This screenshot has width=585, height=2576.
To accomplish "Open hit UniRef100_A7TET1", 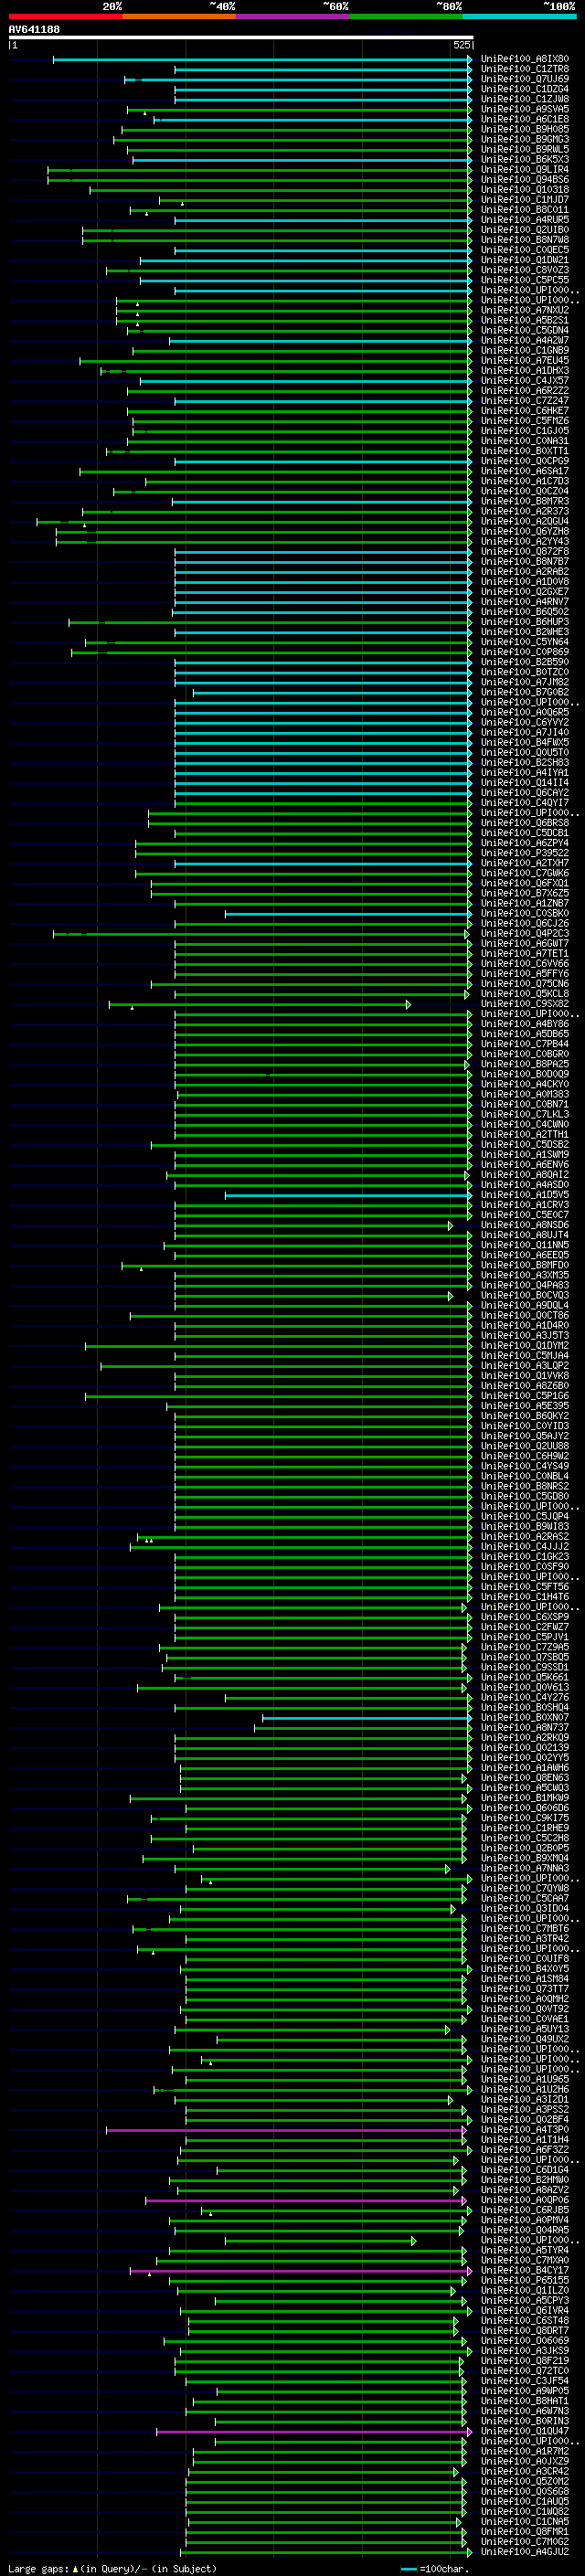I will tap(525, 954).
